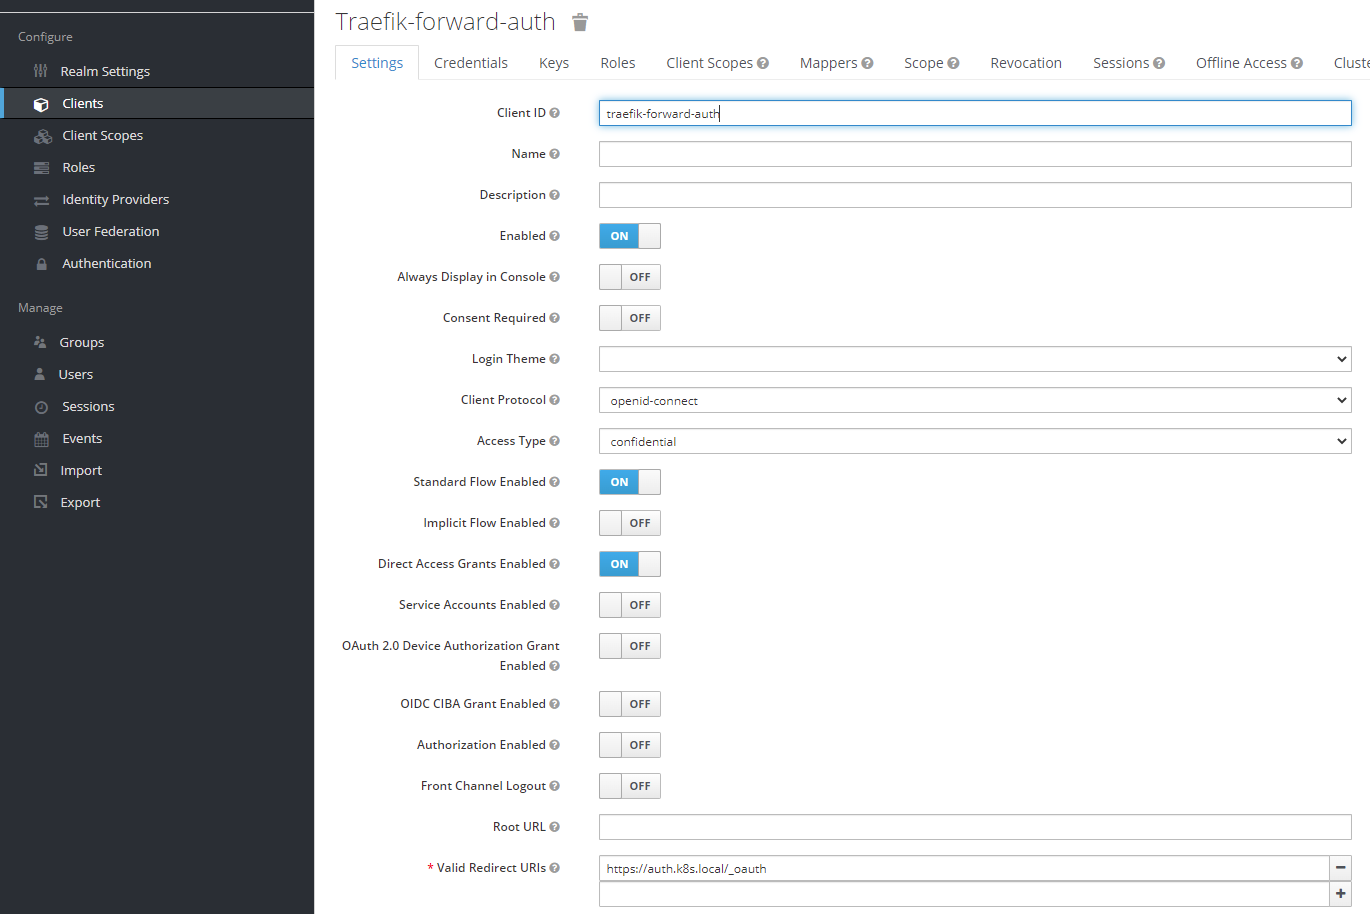Open the Offline Access tab

tap(1249, 63)
